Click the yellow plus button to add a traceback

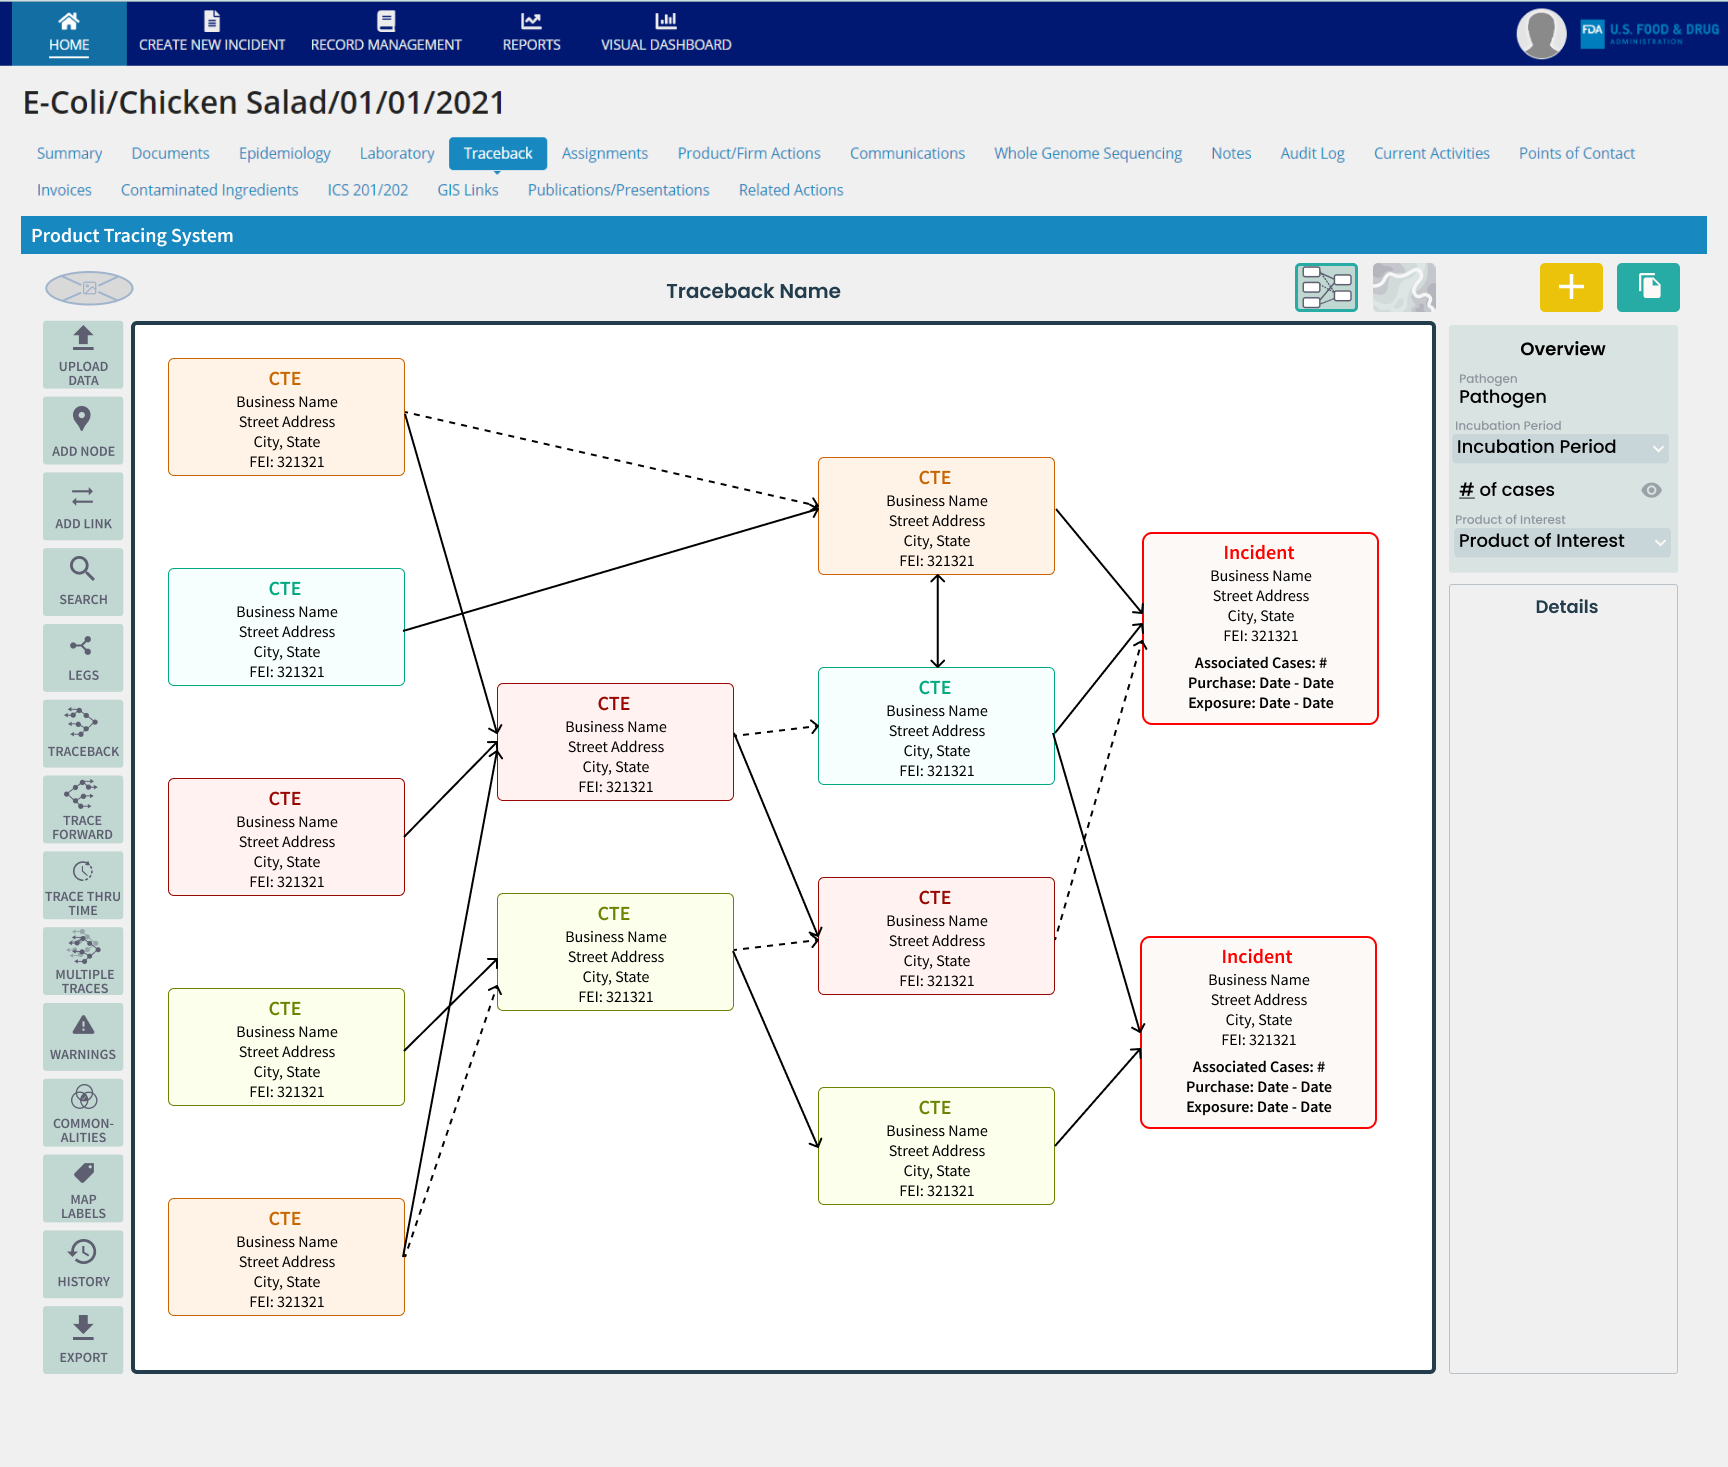[x=1570, y=287]
